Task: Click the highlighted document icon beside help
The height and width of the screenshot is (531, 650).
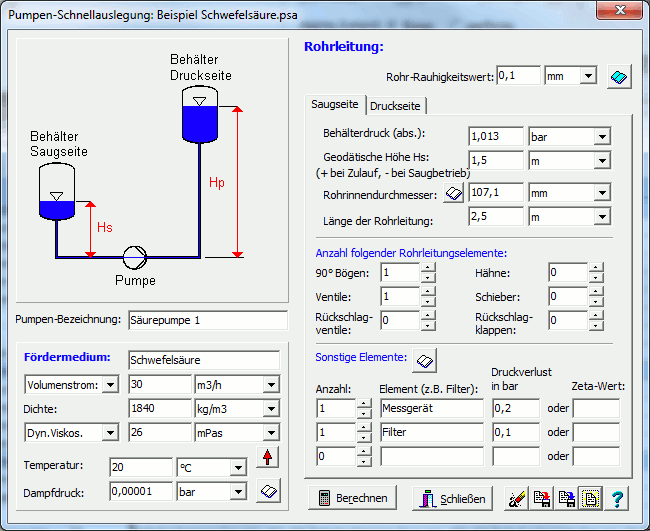Action: click(592, 497)
